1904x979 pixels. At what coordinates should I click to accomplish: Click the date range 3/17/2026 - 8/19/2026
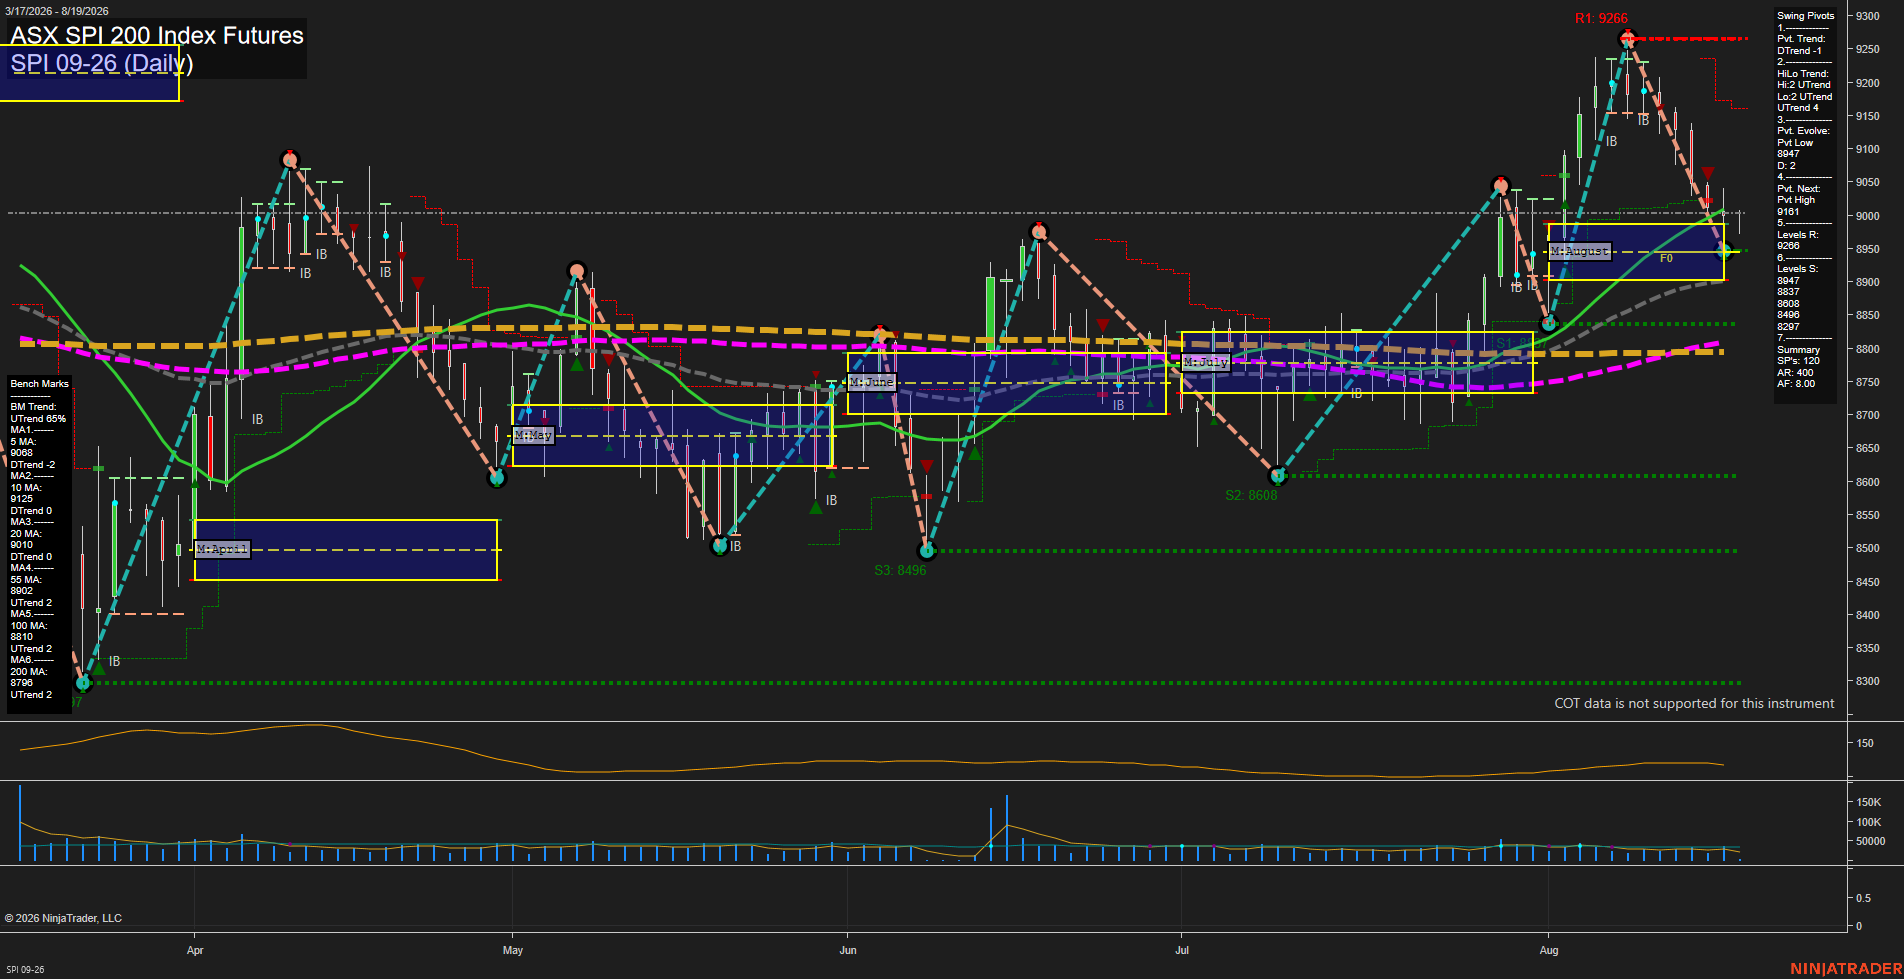tap(57, 11)
